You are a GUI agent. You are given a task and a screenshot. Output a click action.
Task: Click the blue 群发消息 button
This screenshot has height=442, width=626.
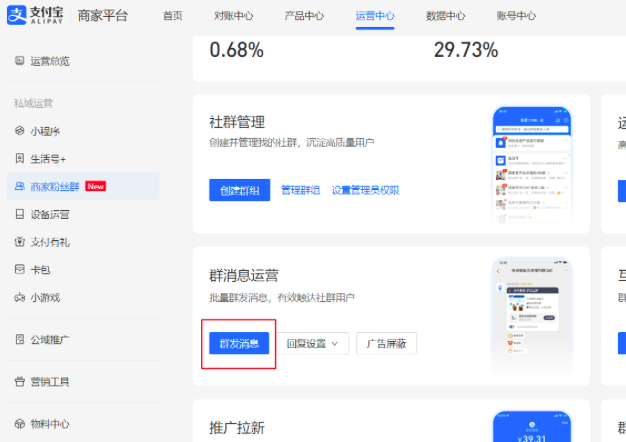click(239, 343)
